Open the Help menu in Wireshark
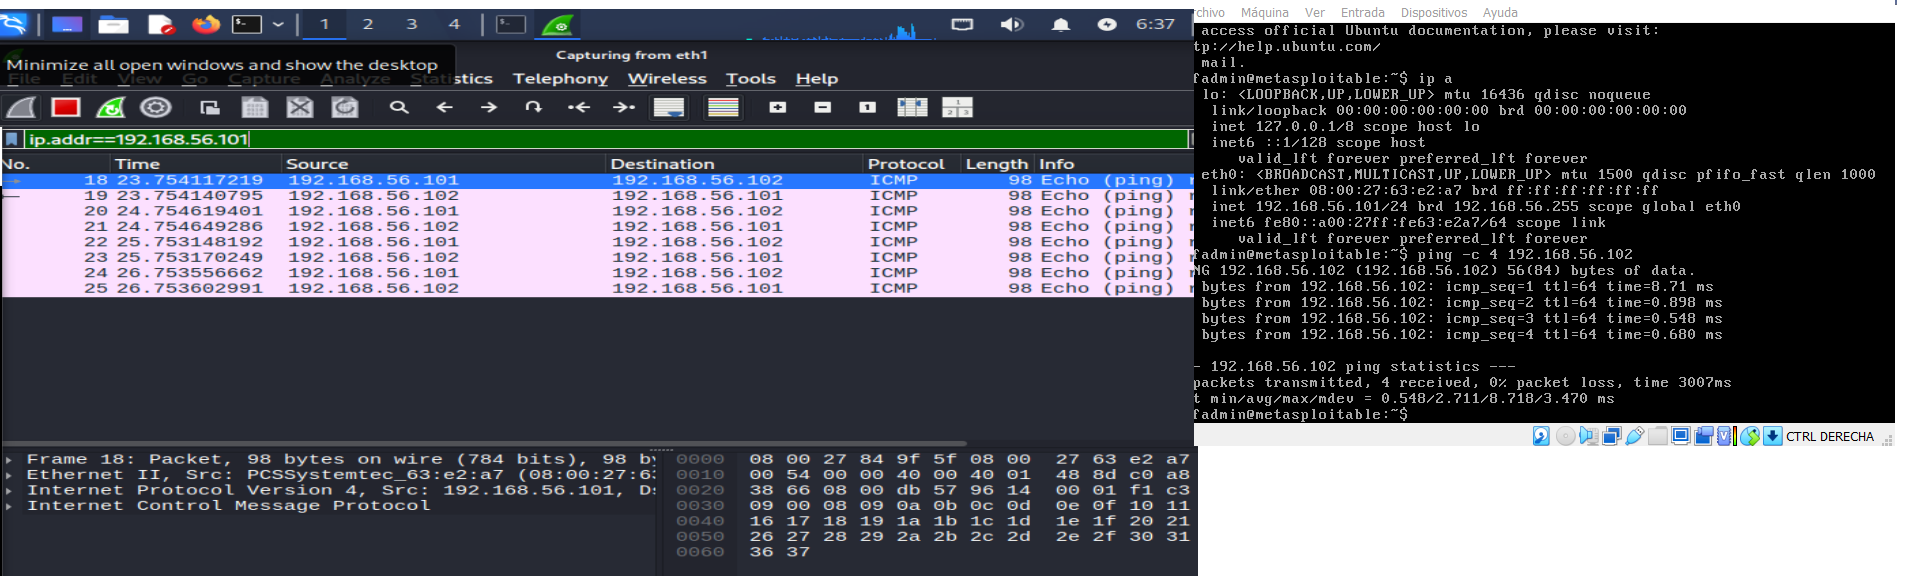This screenshot has width=1907, height=576. (817, 79)
